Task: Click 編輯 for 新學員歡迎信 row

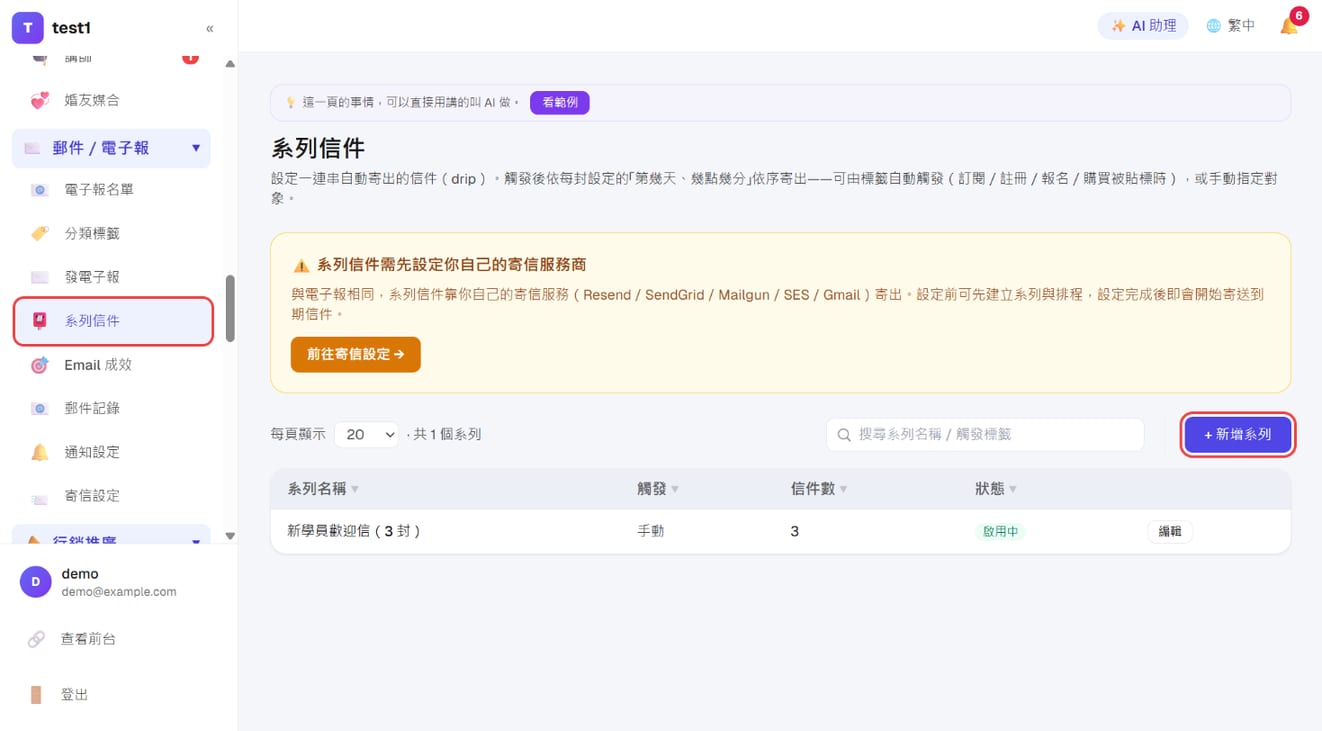Action: pos(1170,532)
